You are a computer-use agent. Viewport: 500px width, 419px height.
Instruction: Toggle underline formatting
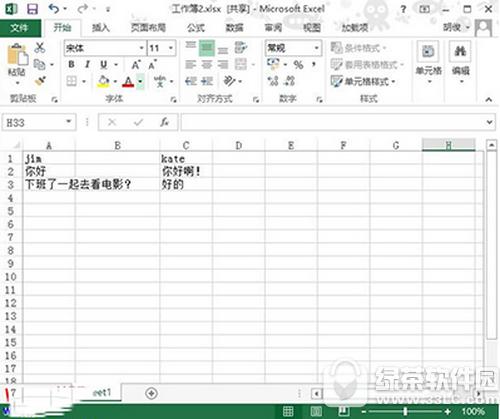(104, 64)
